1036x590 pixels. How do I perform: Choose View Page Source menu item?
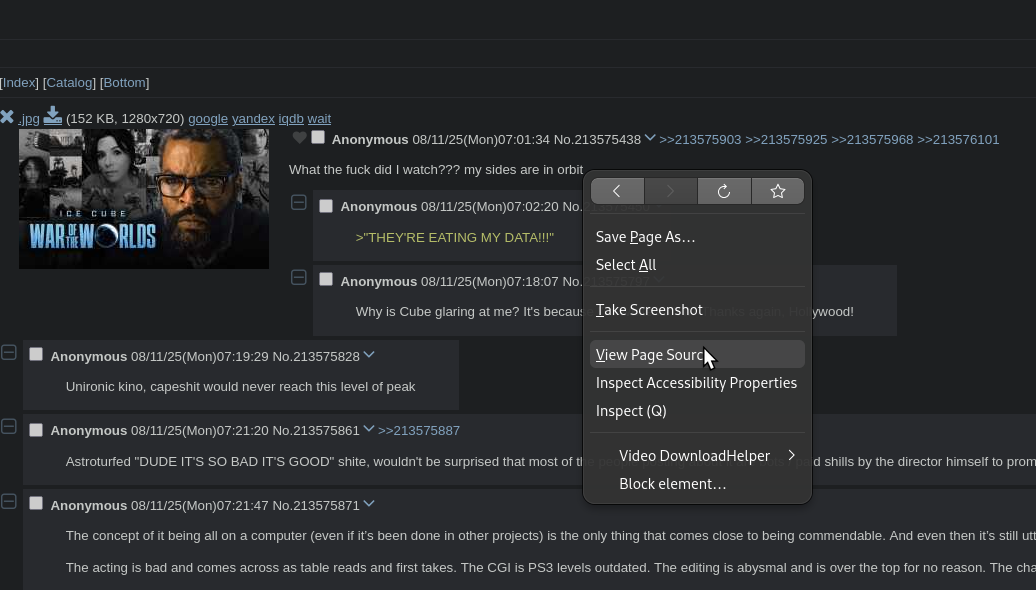pos(697,355)
